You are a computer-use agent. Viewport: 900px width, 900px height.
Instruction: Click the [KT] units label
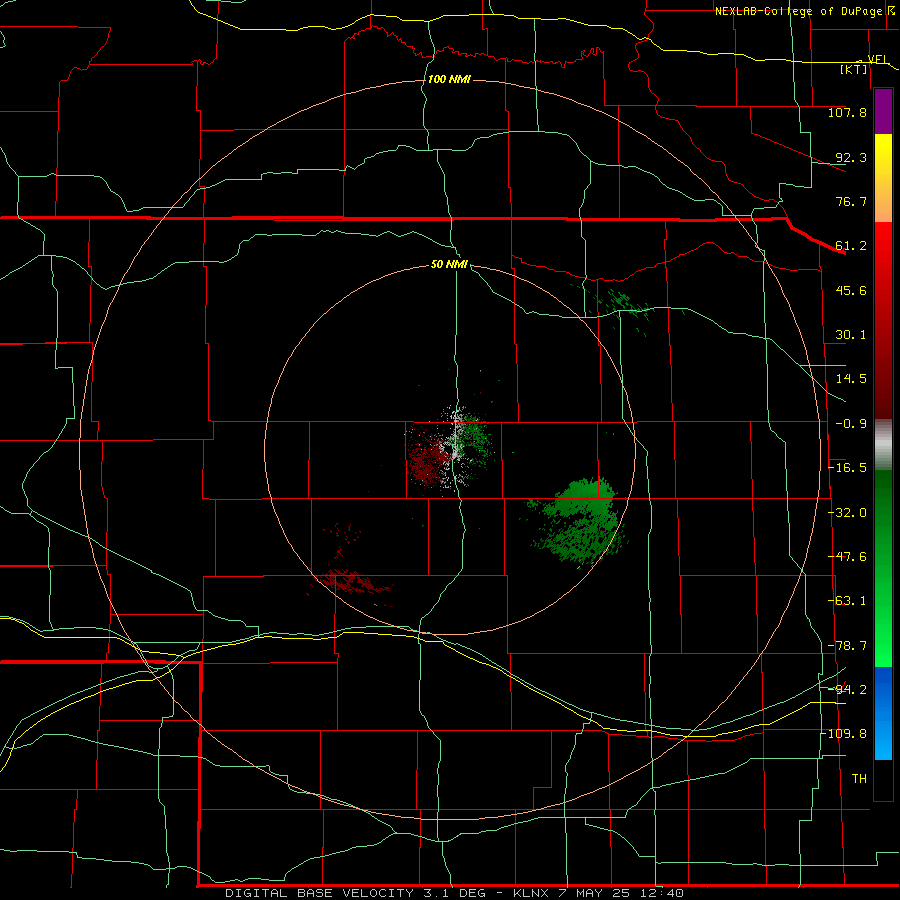coord(854,69)
